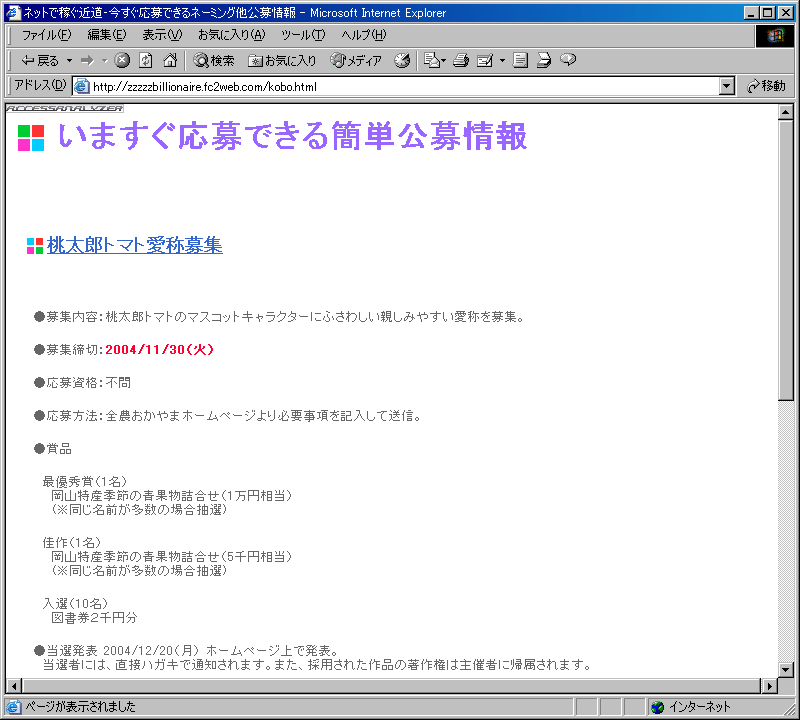The width and height of the screenshot is (800, 720).
Task: Click the IE icon in title bar
Action: pyautogui.click(x=13, y=13)
